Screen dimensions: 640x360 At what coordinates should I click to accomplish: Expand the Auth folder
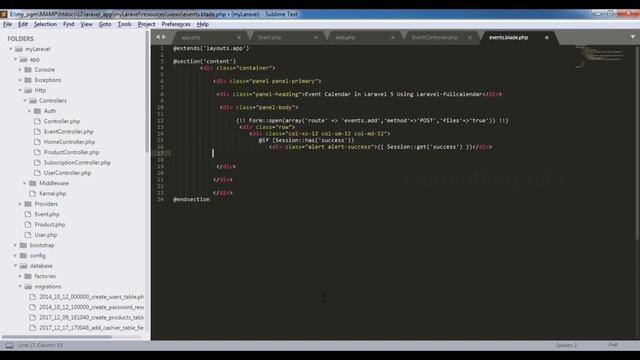pos(29,111)
